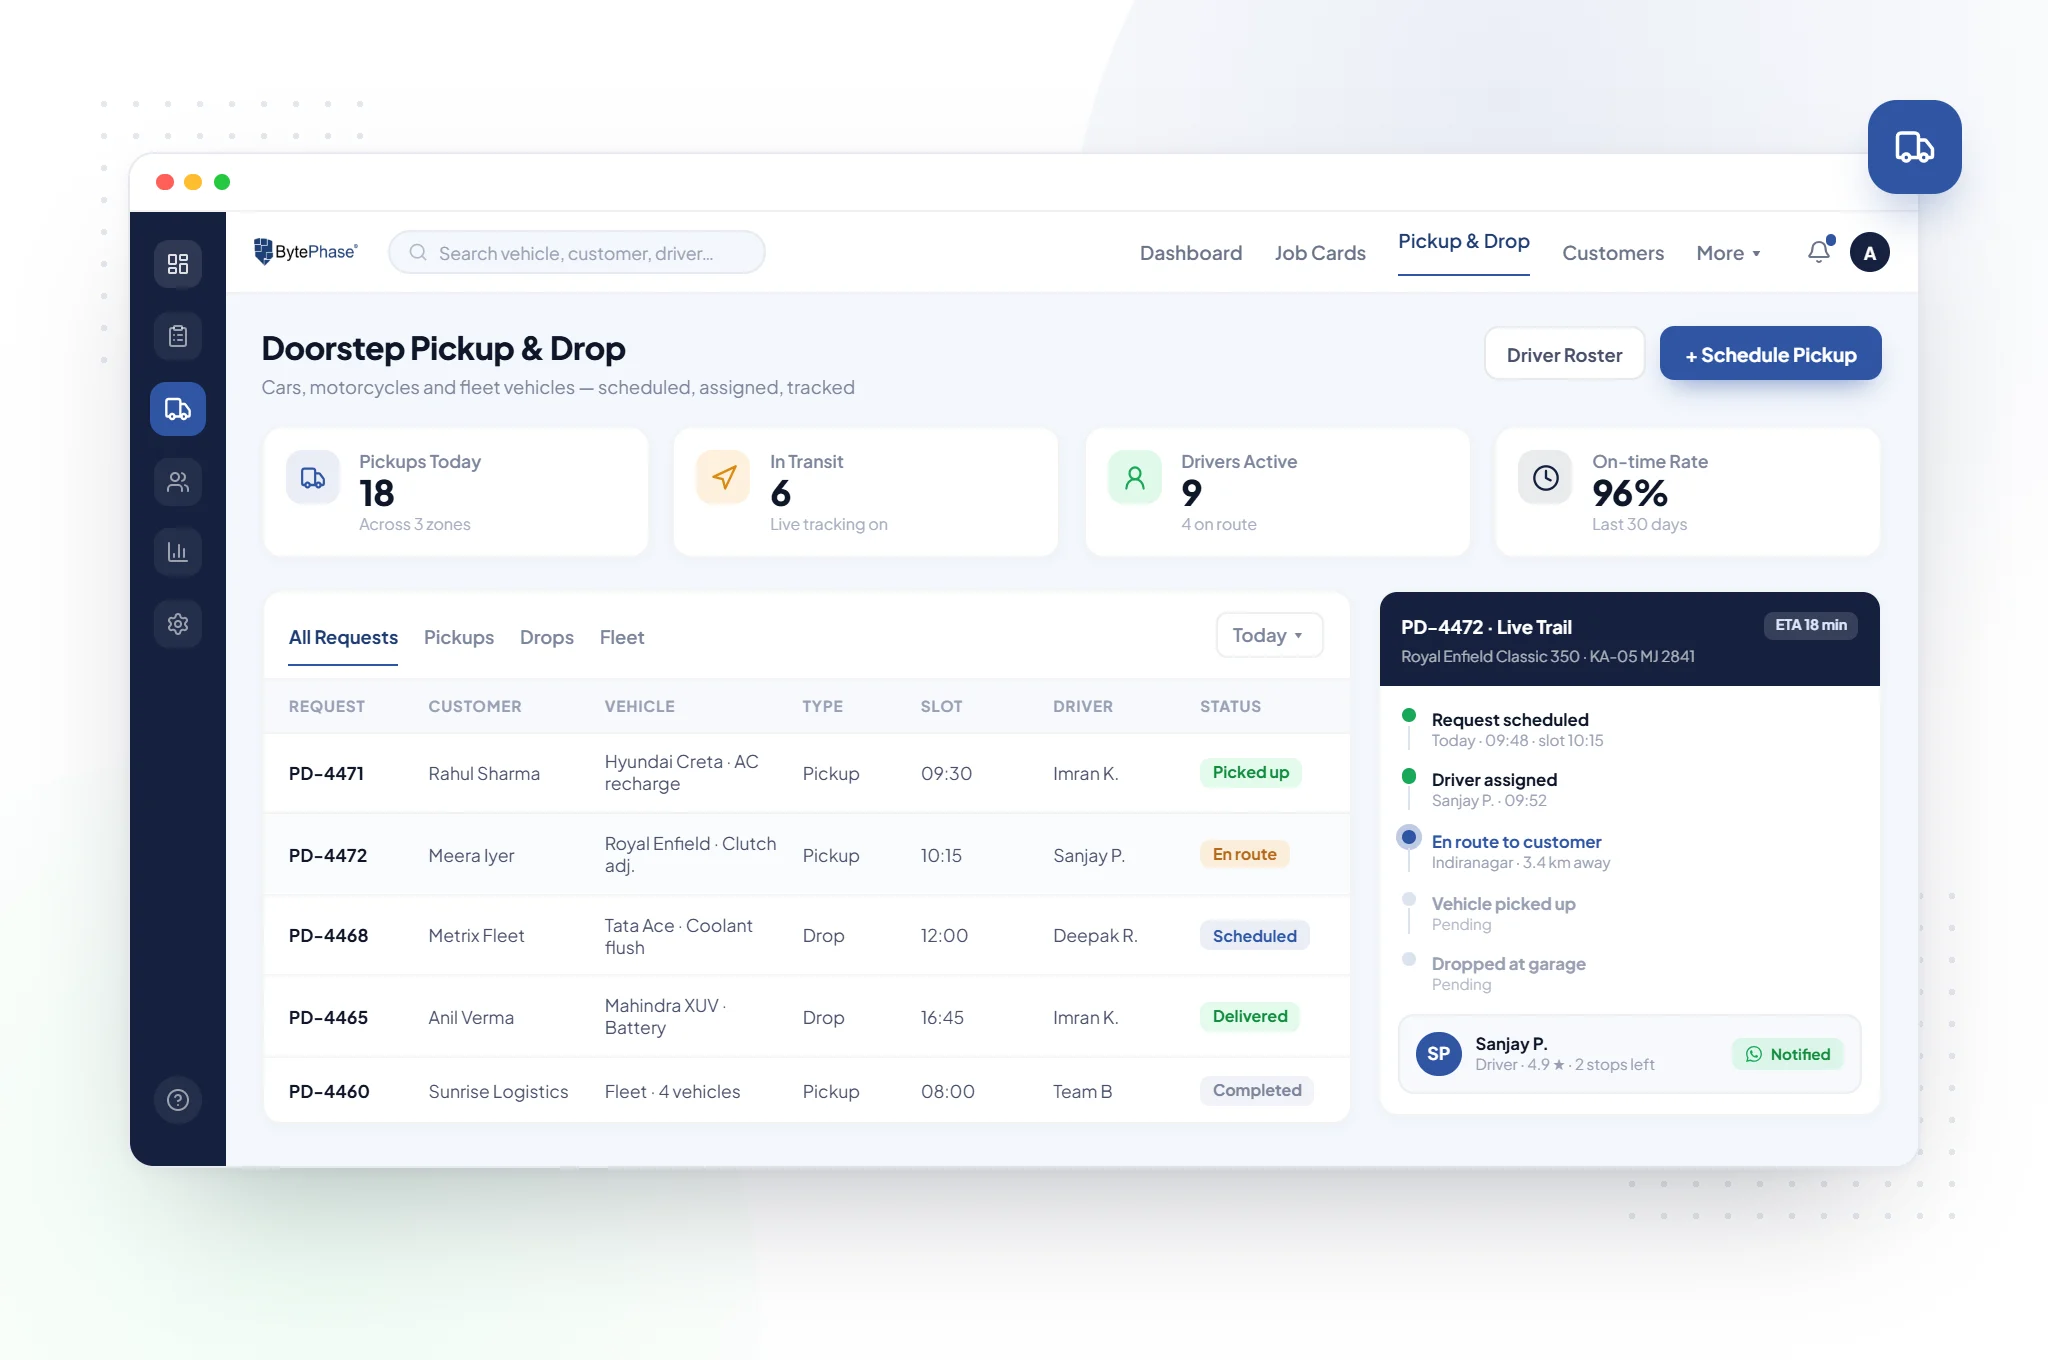Sort by the STATUS column header
The image size is (2048, 1360).
click(x=1230, y=706)
